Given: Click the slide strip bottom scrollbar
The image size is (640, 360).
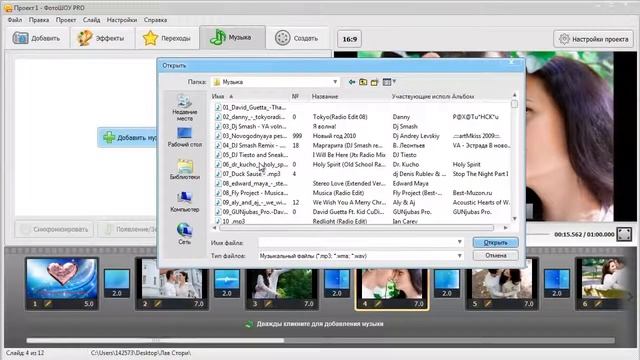Looking at the screenshot, I should [x=155, y=340].
